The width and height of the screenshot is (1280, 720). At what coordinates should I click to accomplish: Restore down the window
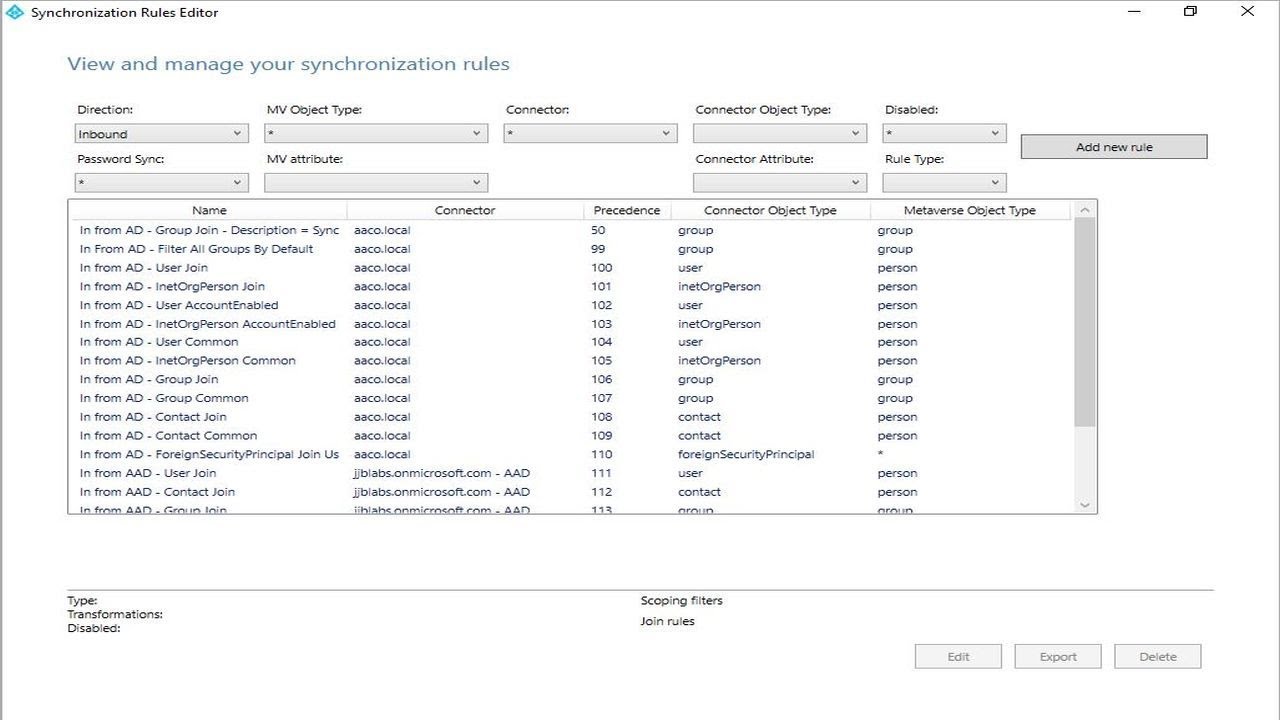(x=1190, y=12)
